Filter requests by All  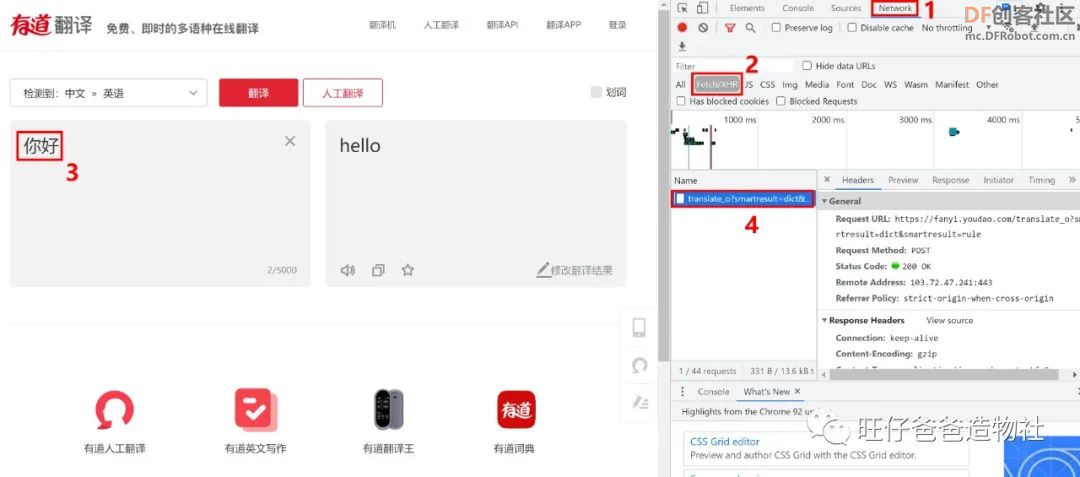pyautogui.click(x=681, y=85)
